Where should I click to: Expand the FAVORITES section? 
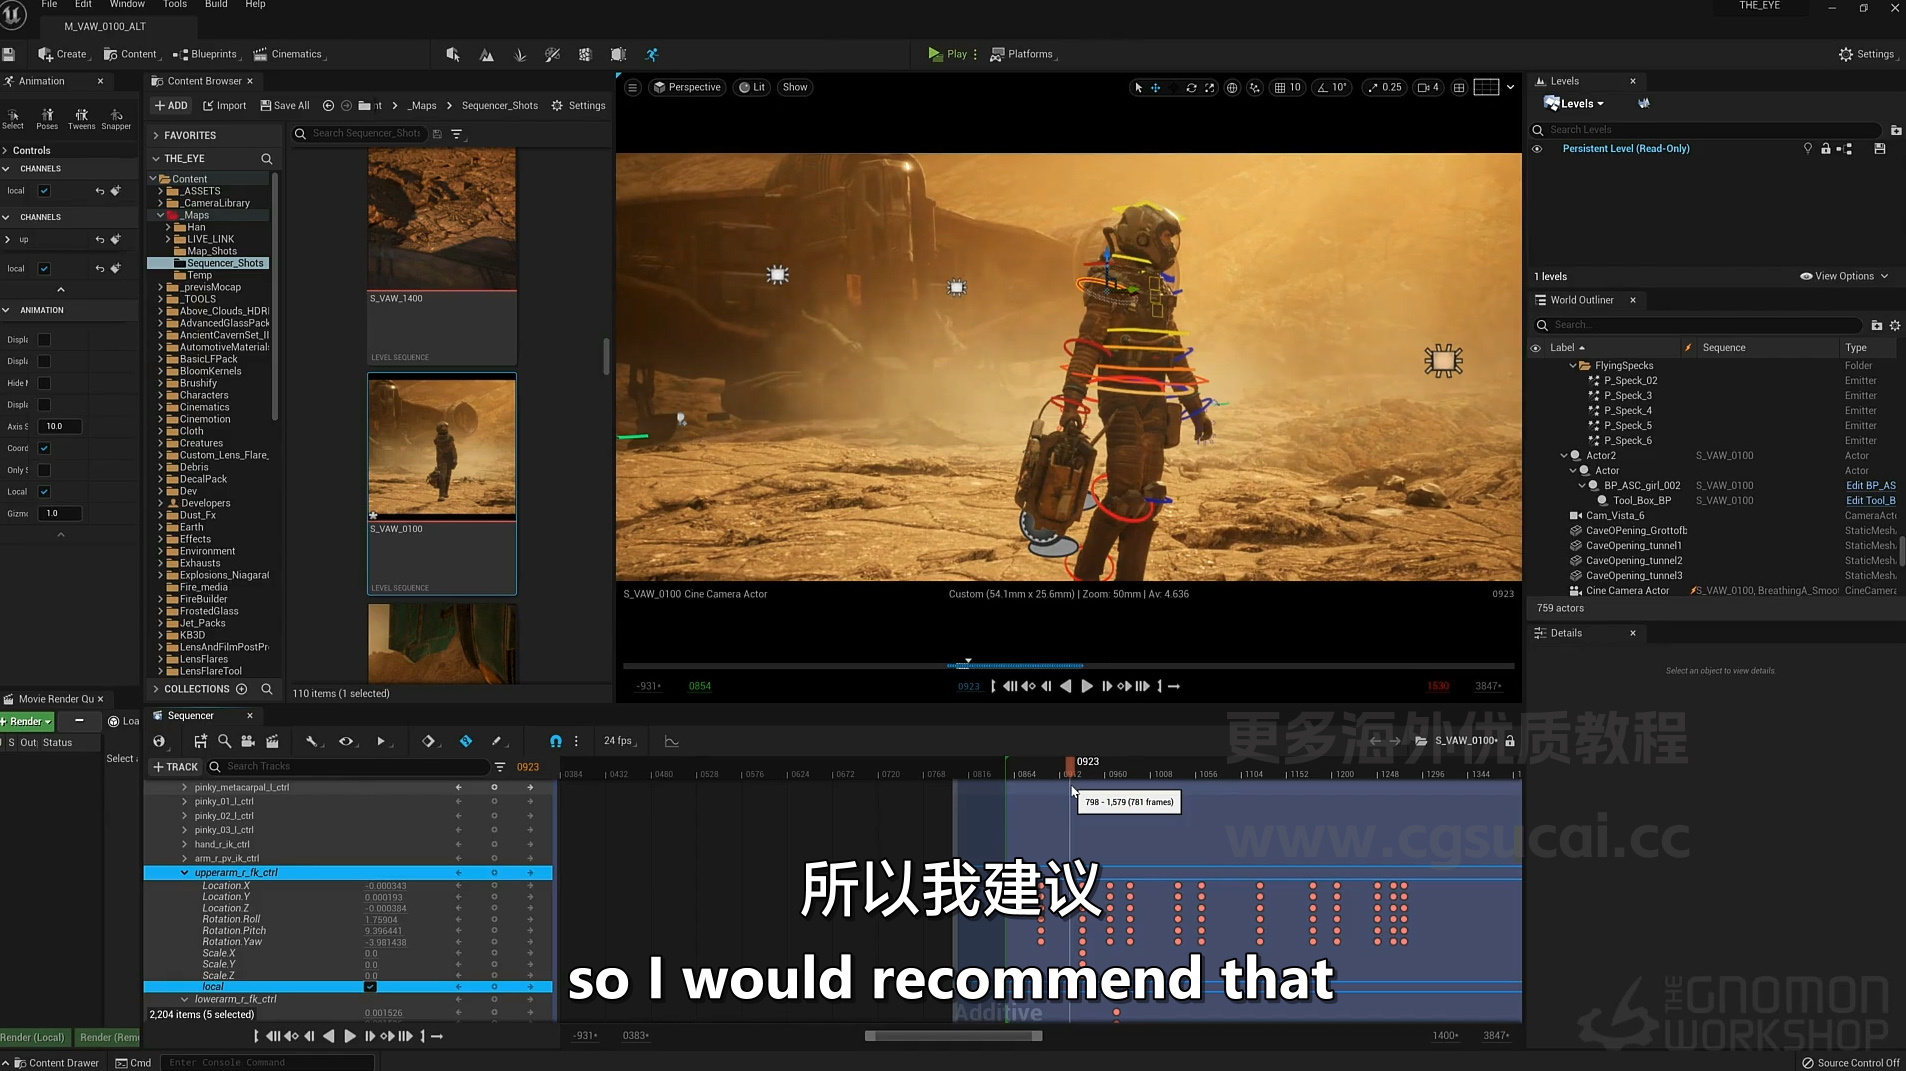[155, 135]
